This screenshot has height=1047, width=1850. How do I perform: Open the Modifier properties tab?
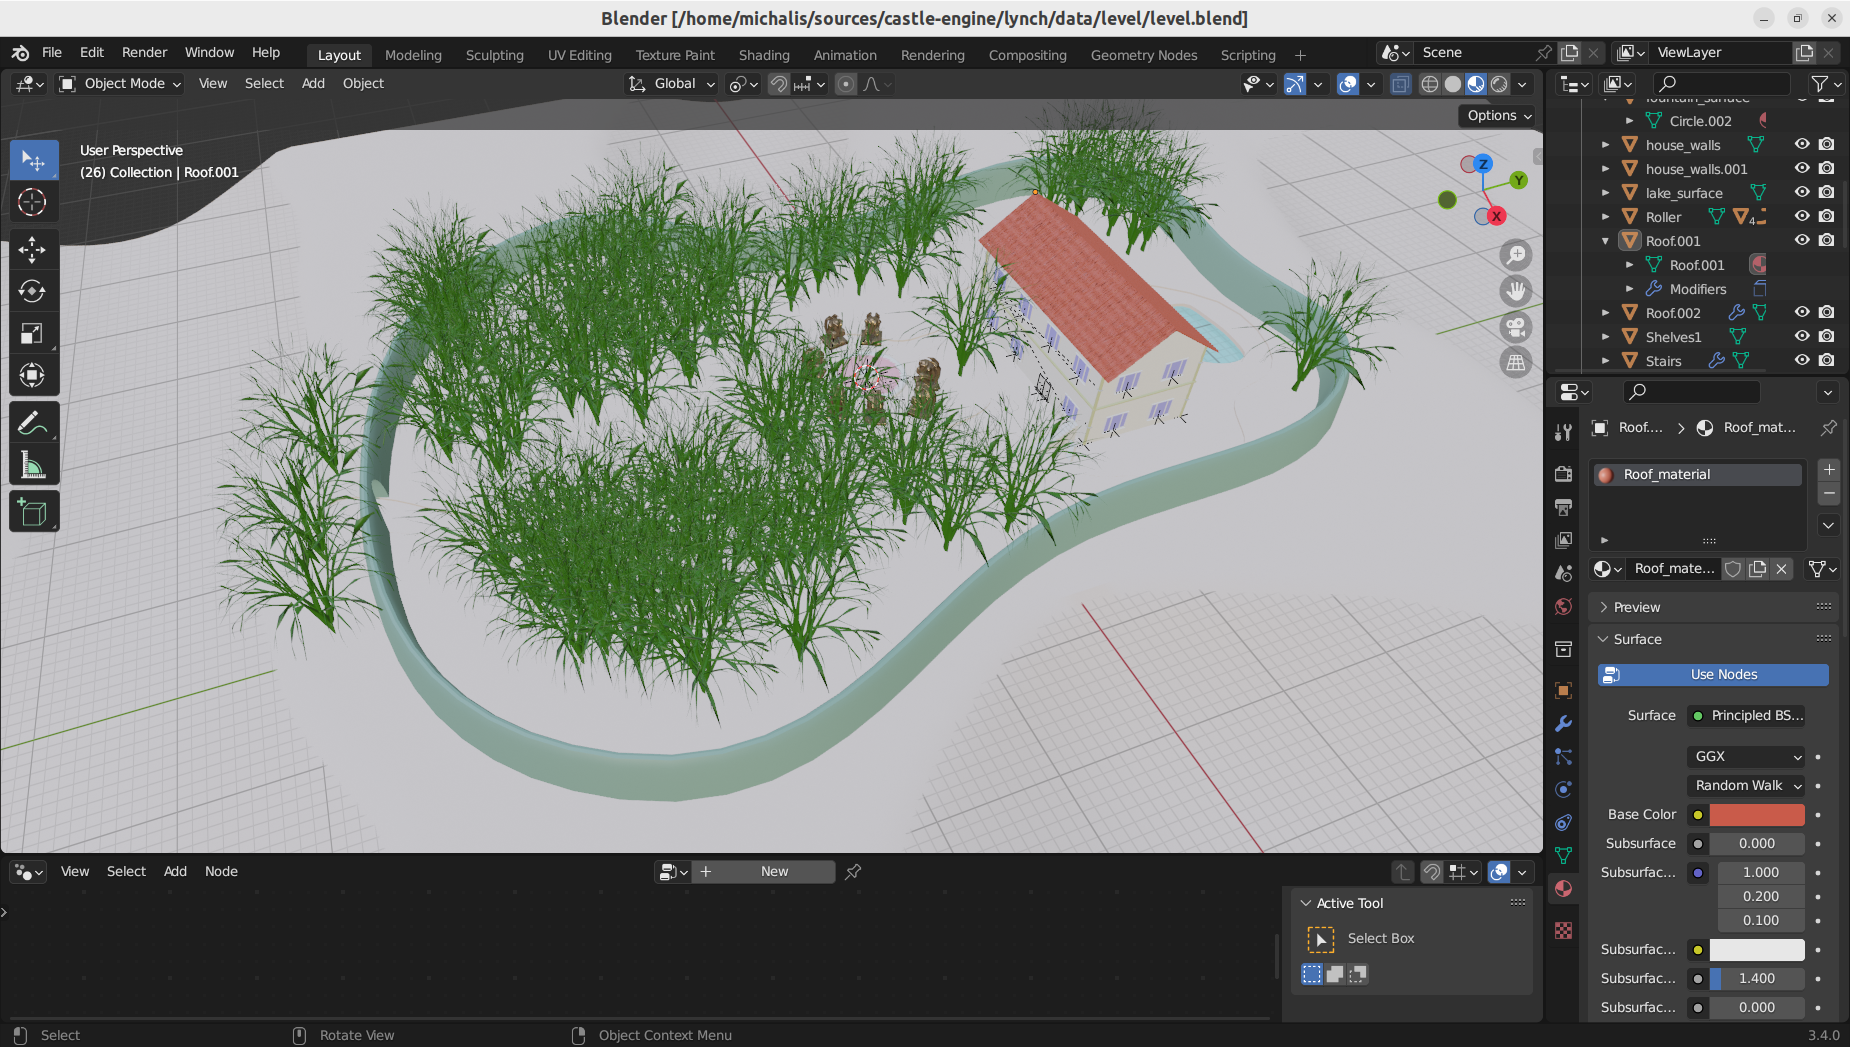(x=1564, y=723)
